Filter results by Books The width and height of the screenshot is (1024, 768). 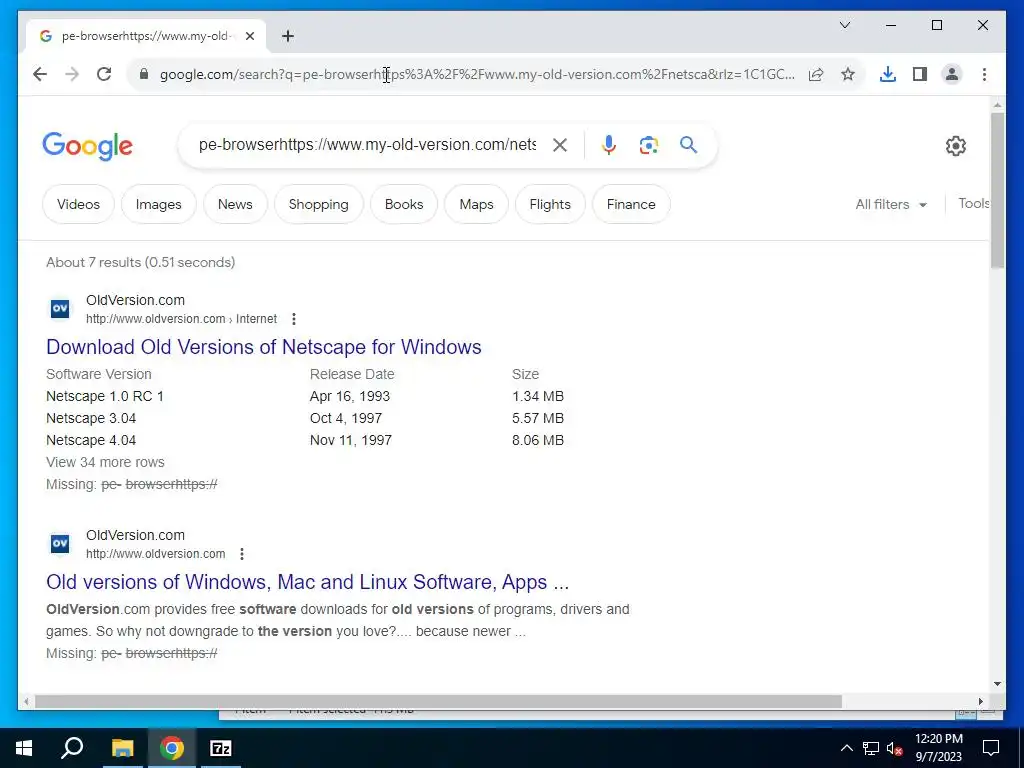(404, 204)
